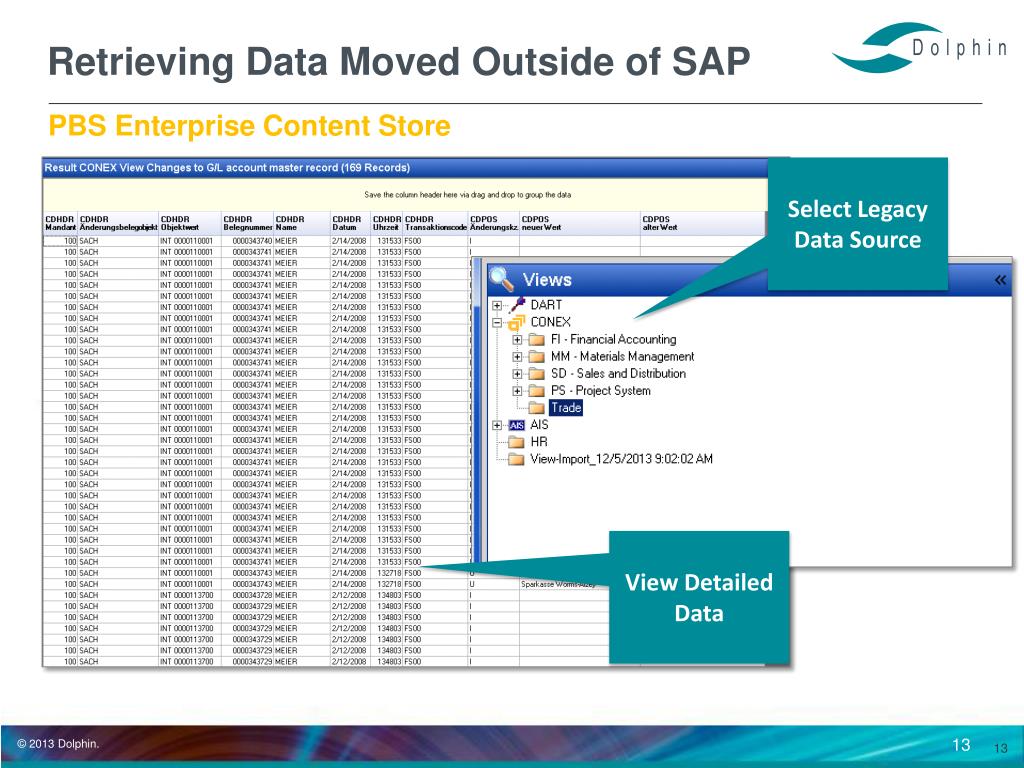Screen dimensions: 1024x768
Task: Select cell with Belegnummer 0000343740
Action: click(248, 241)
